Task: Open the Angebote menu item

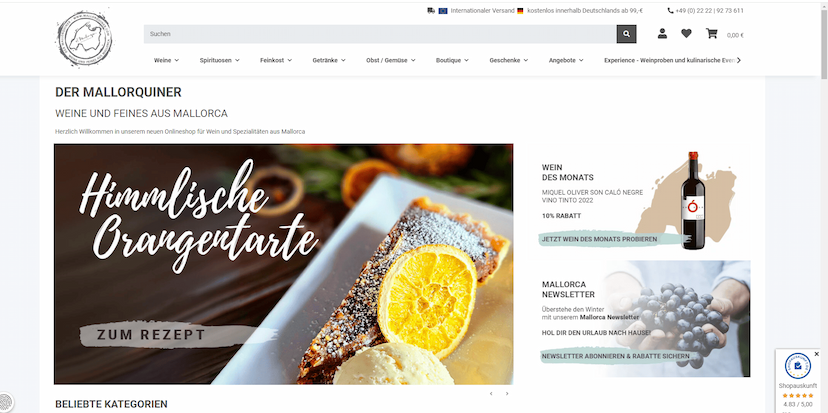Action: point(566,60)
